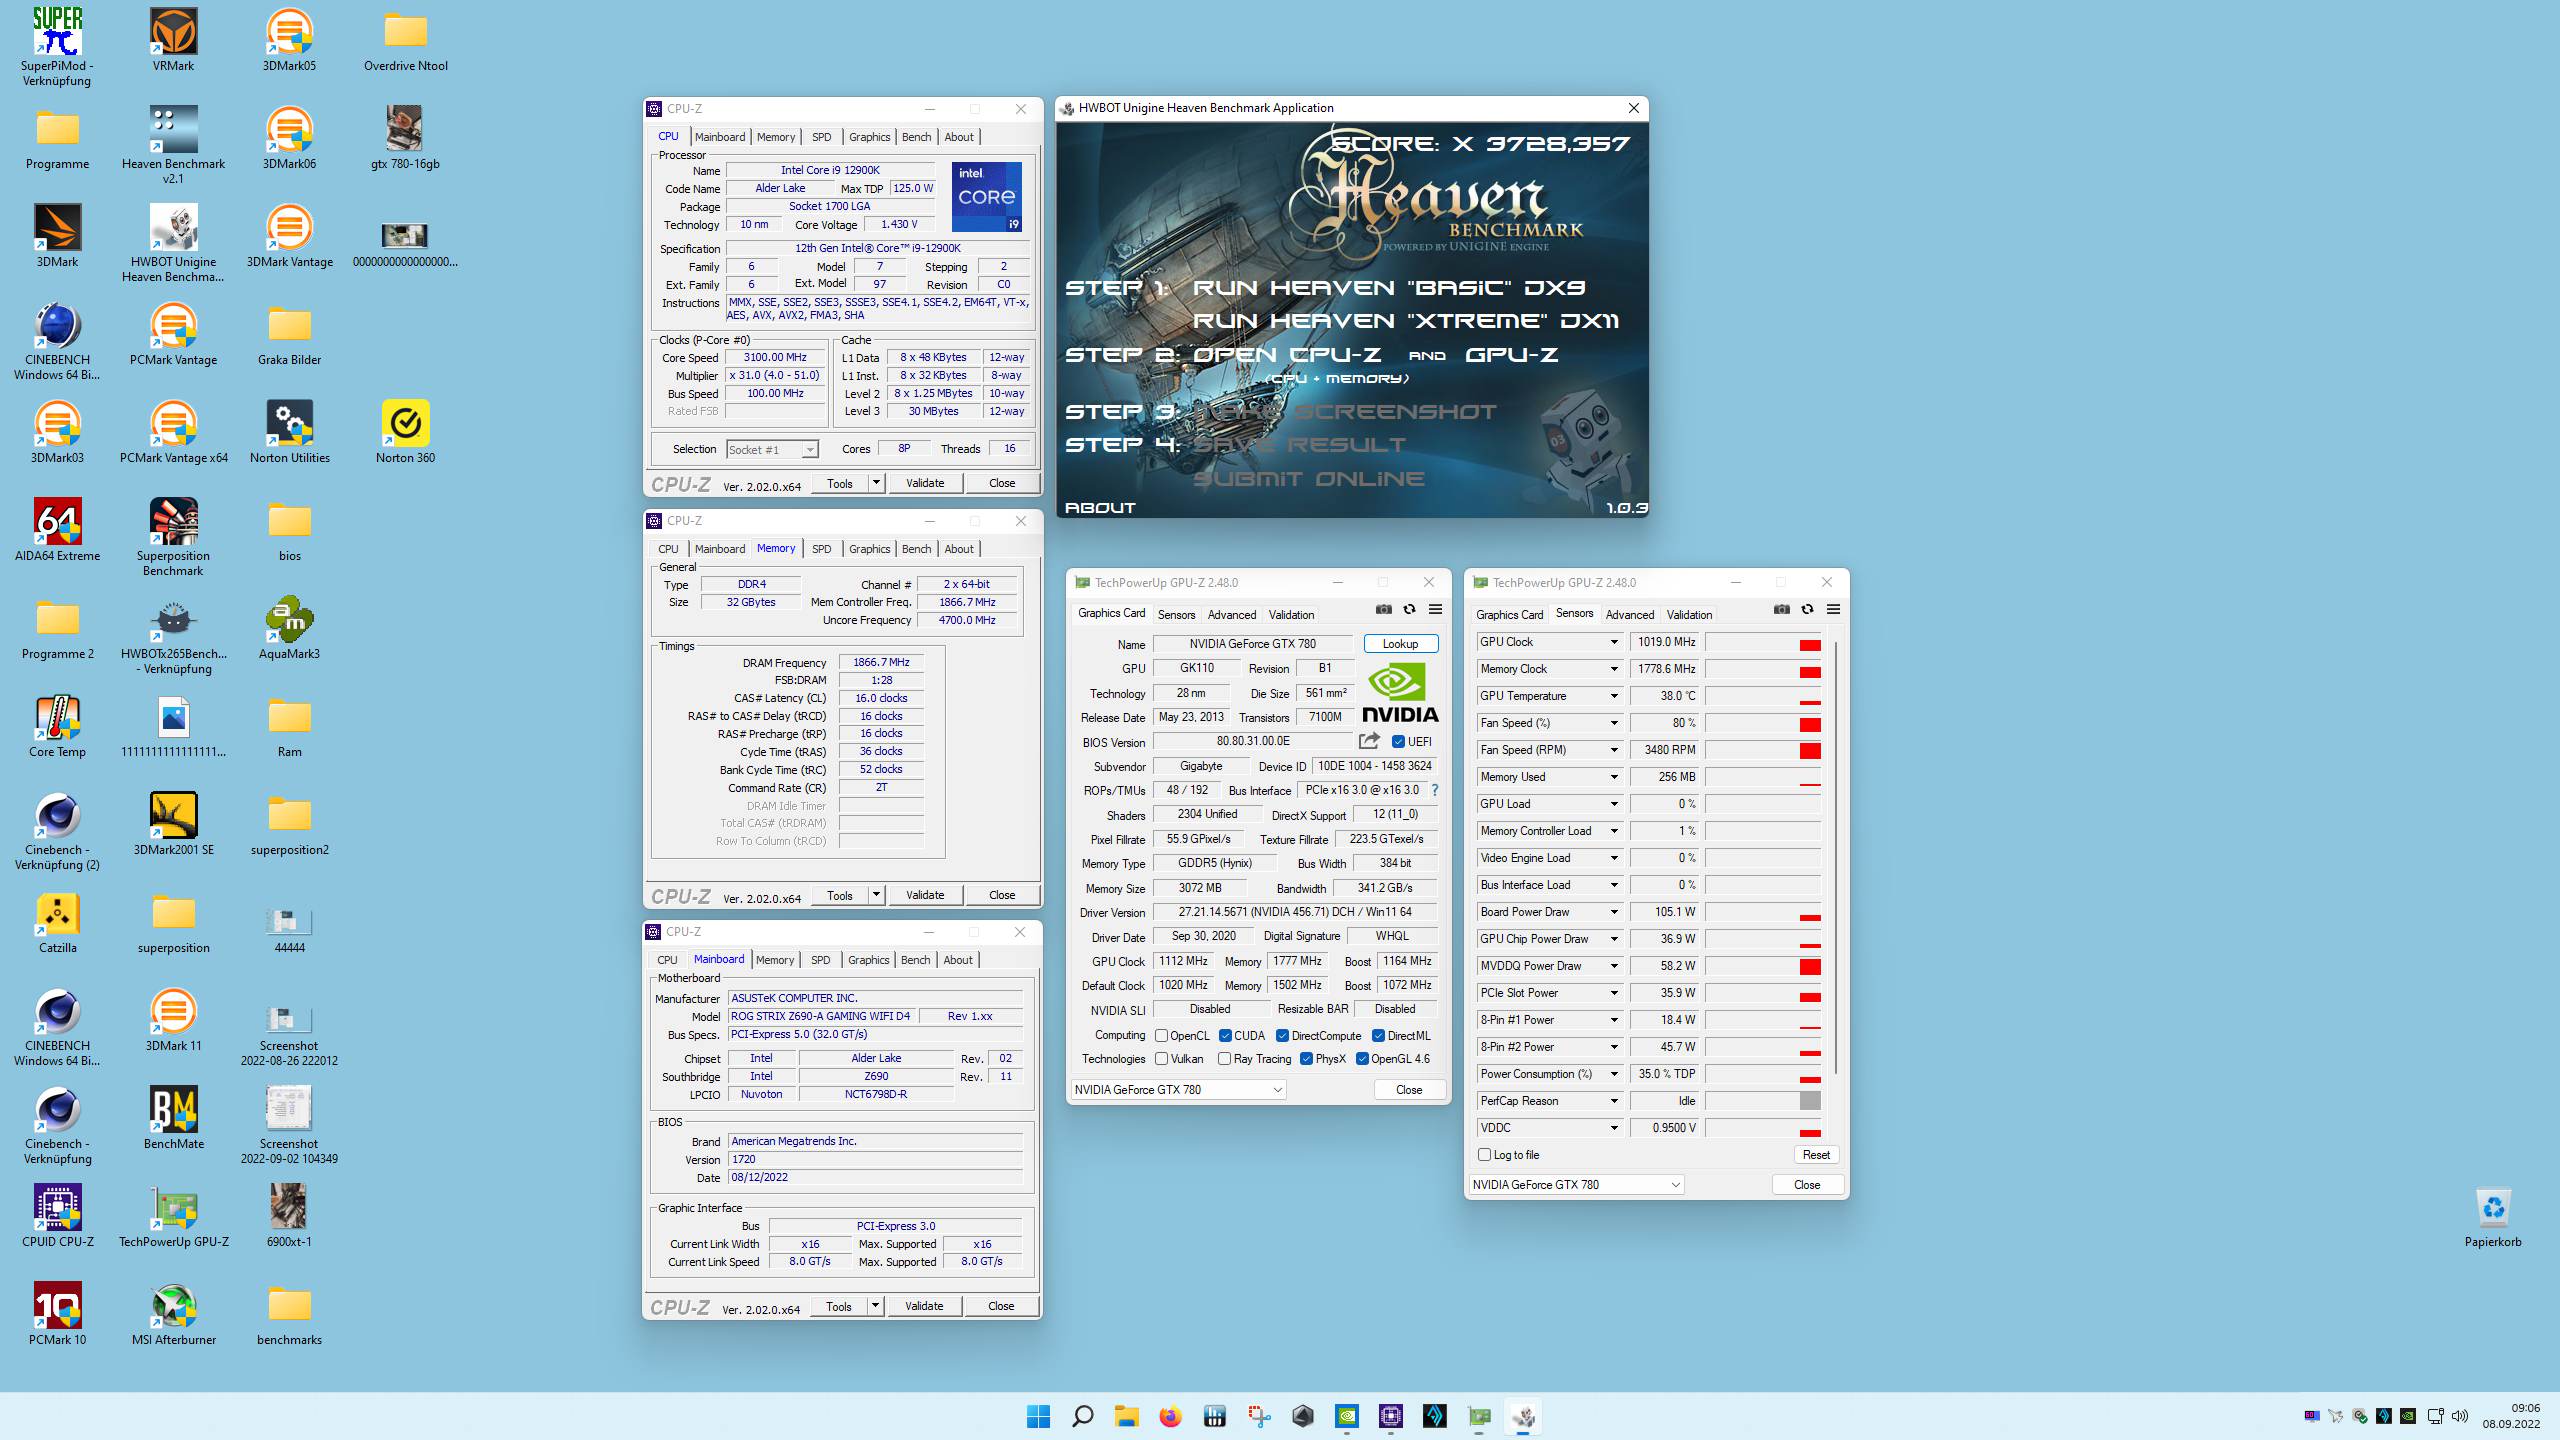The width and height of the screenshot is (2560, 1440).
Task: Launch 3DMark2001 SE desktop icon
Action: (x=173, y=824)
